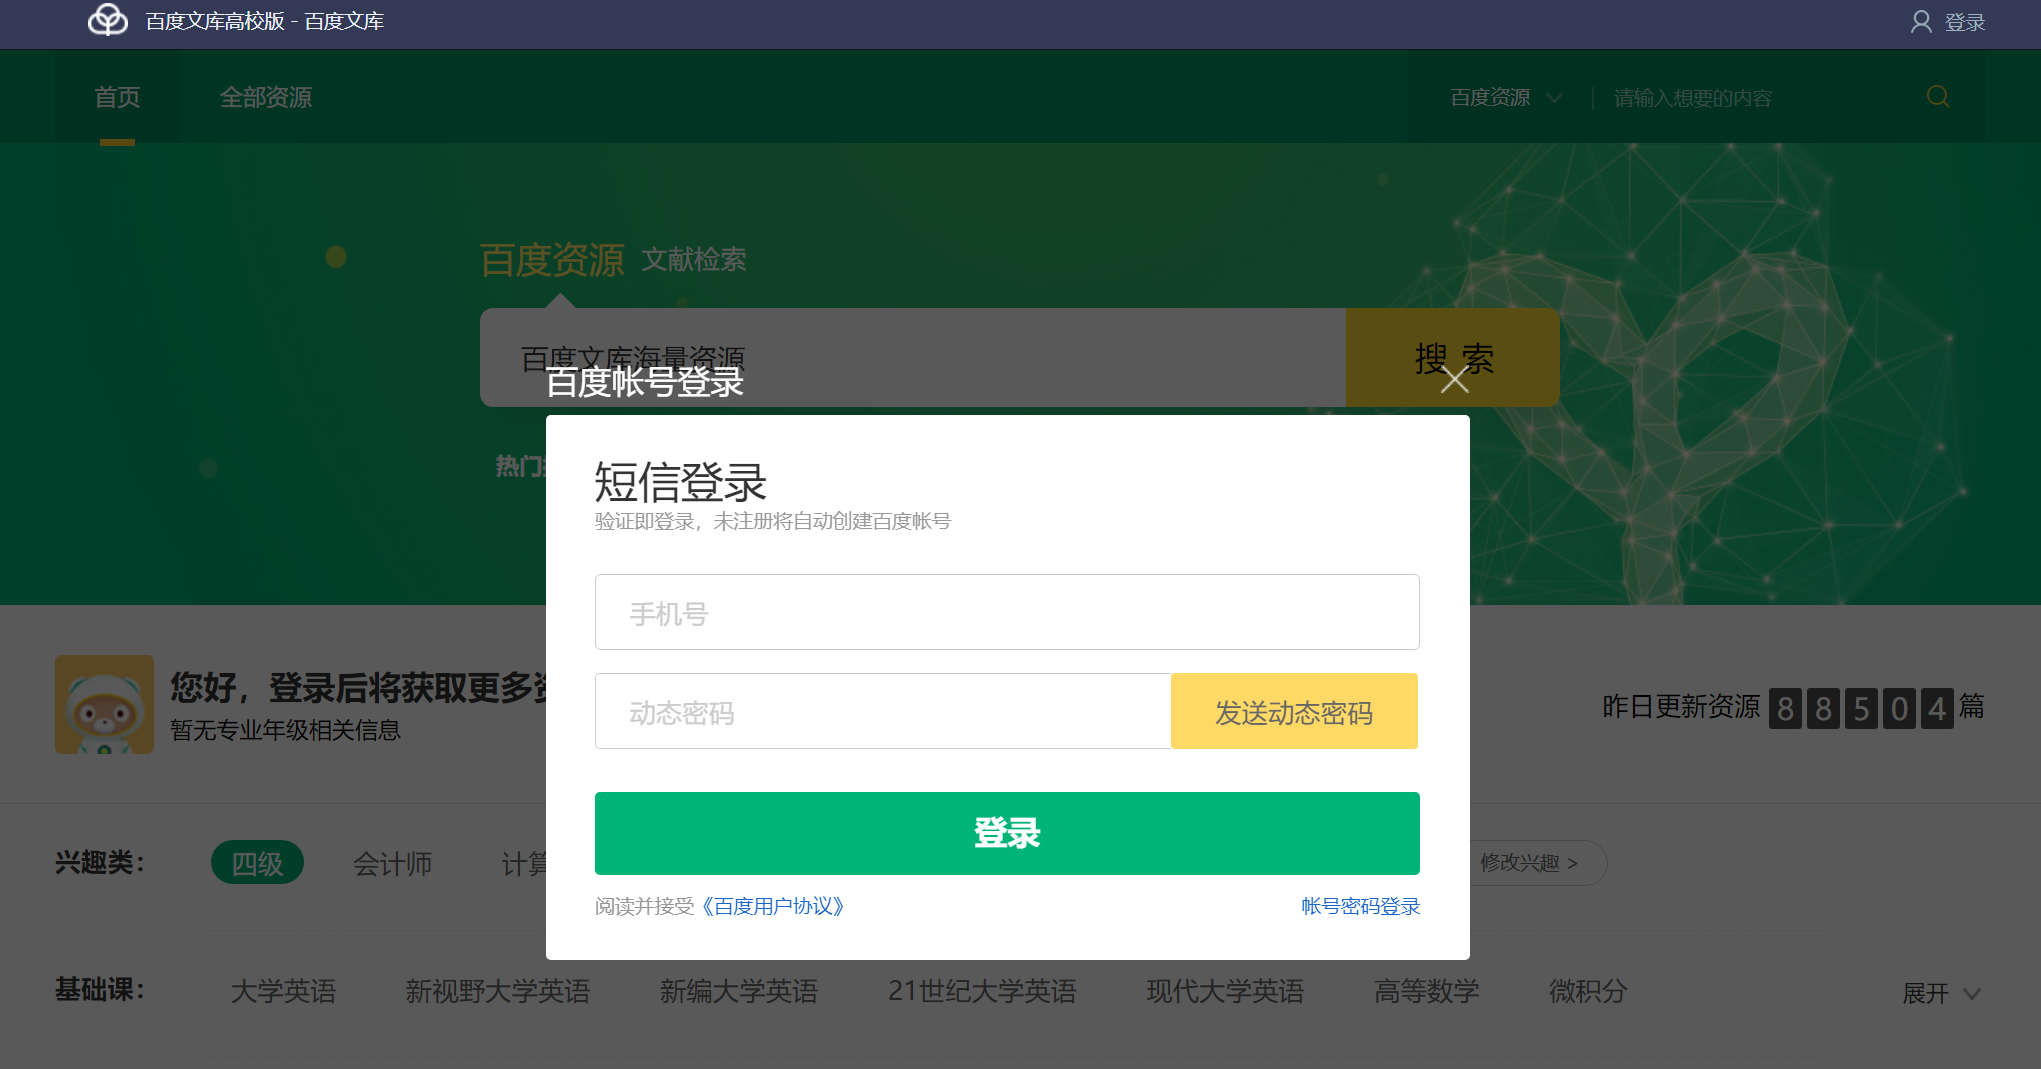Focus the 手机号 phone number field
Viewport: 2041px width, 1069px height.
pos(1006,613)
